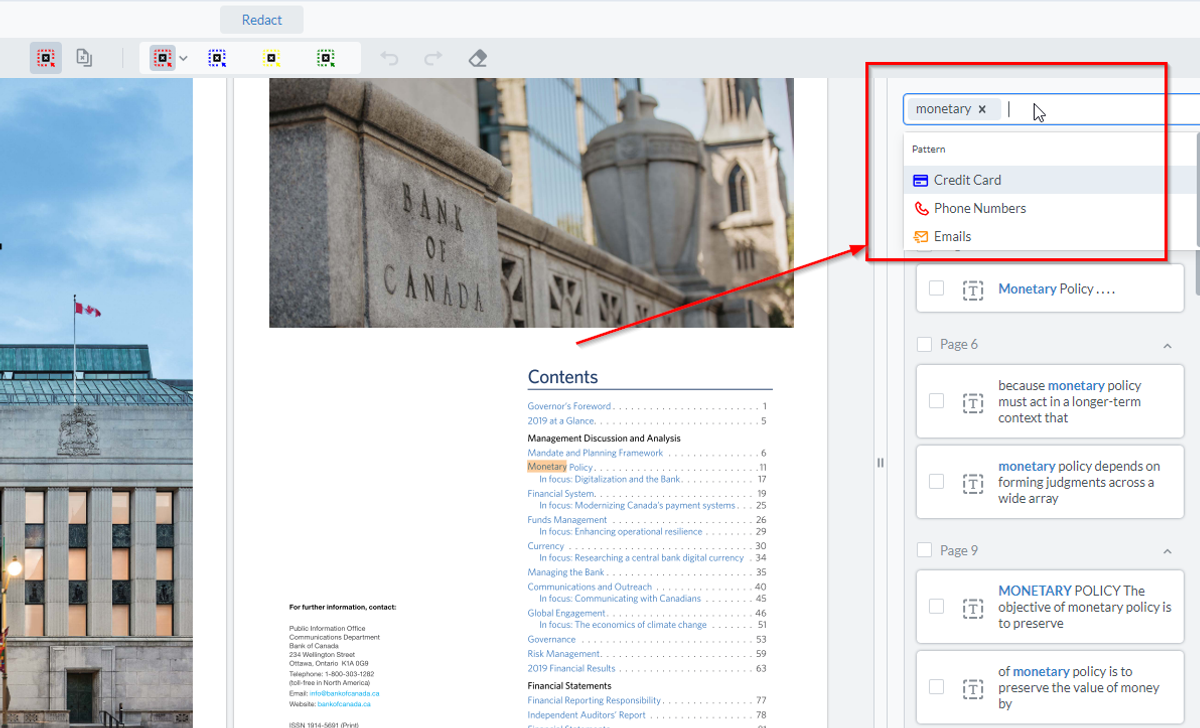Collapse the Page 9 results section

coord(1166,550)
